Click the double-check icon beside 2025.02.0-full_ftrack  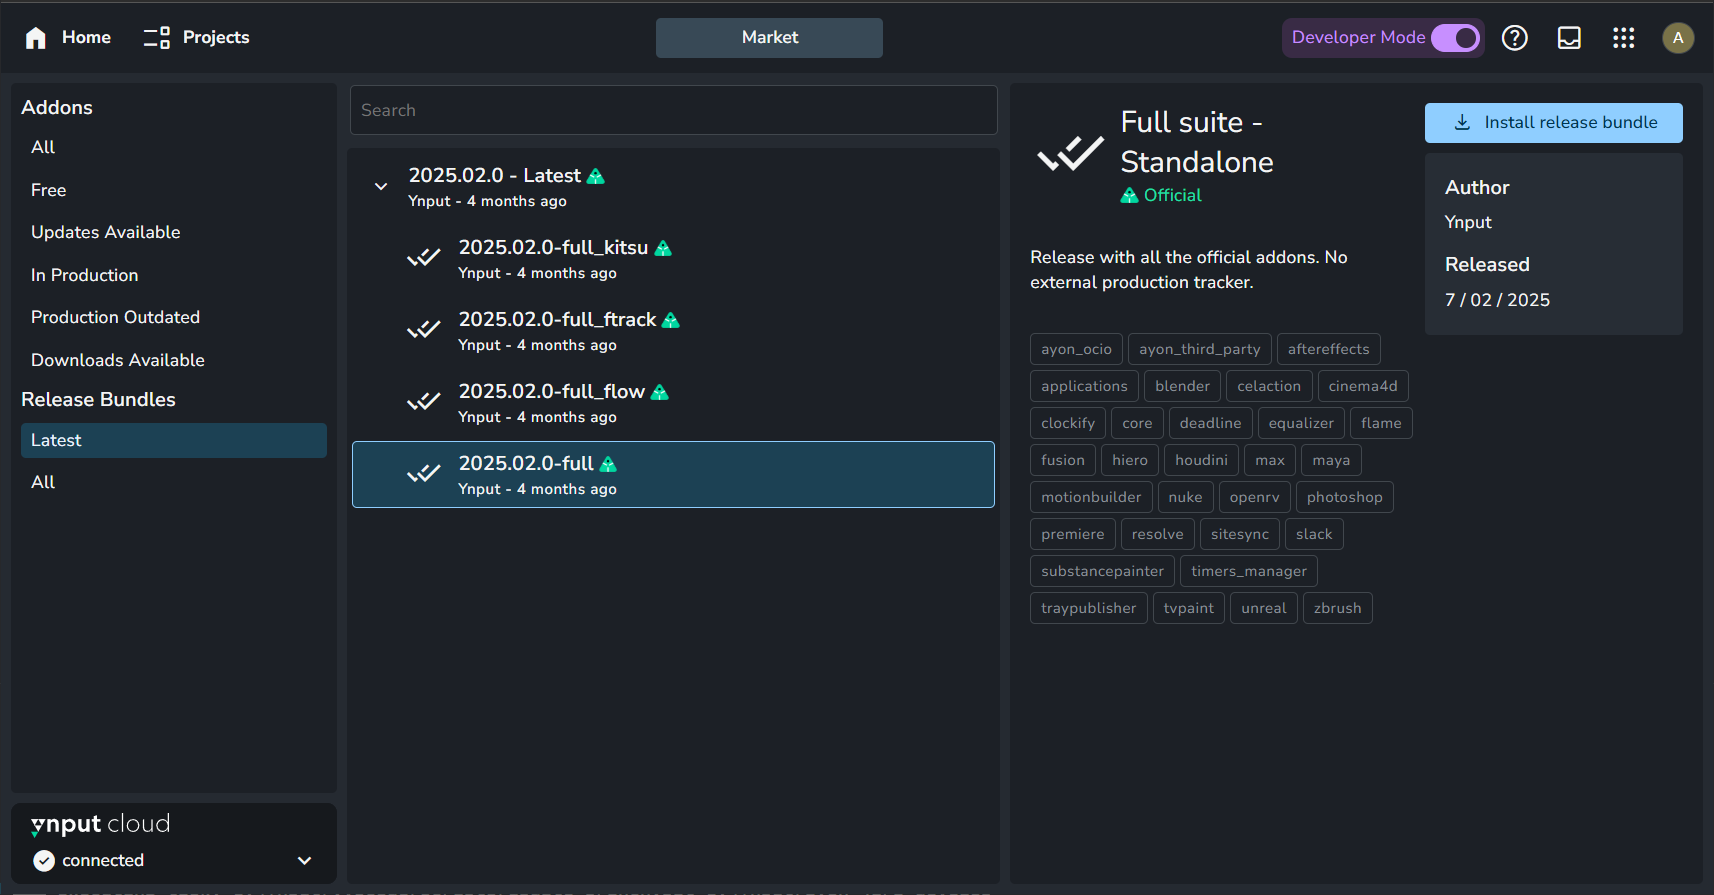point(424,330)
